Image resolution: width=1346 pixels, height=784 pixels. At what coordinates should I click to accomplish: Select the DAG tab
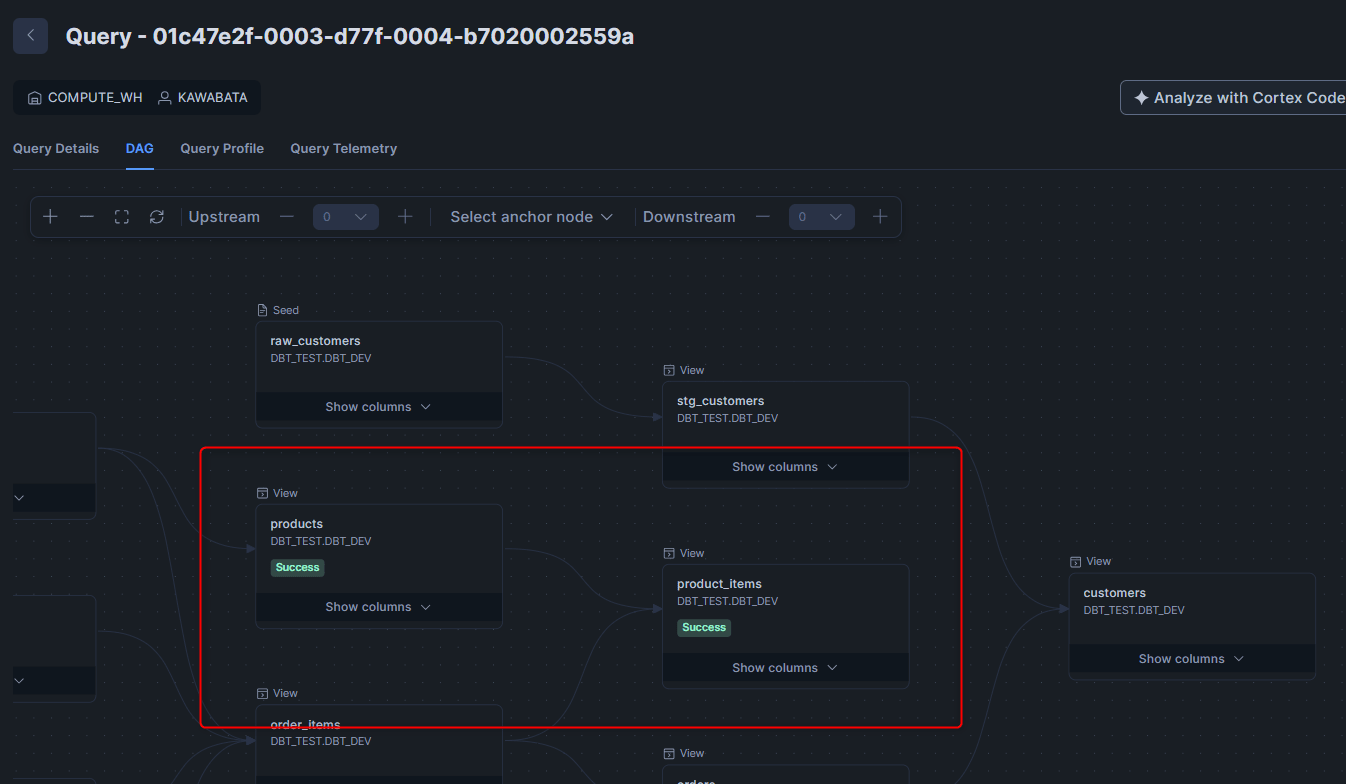(140, 149)
